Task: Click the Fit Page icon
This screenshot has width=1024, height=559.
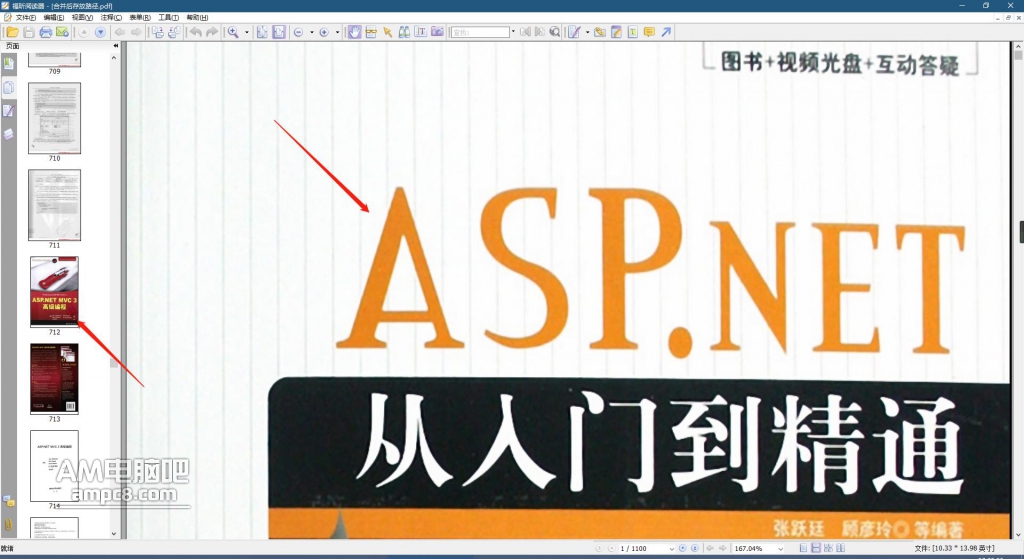Action: click(262, 32)
